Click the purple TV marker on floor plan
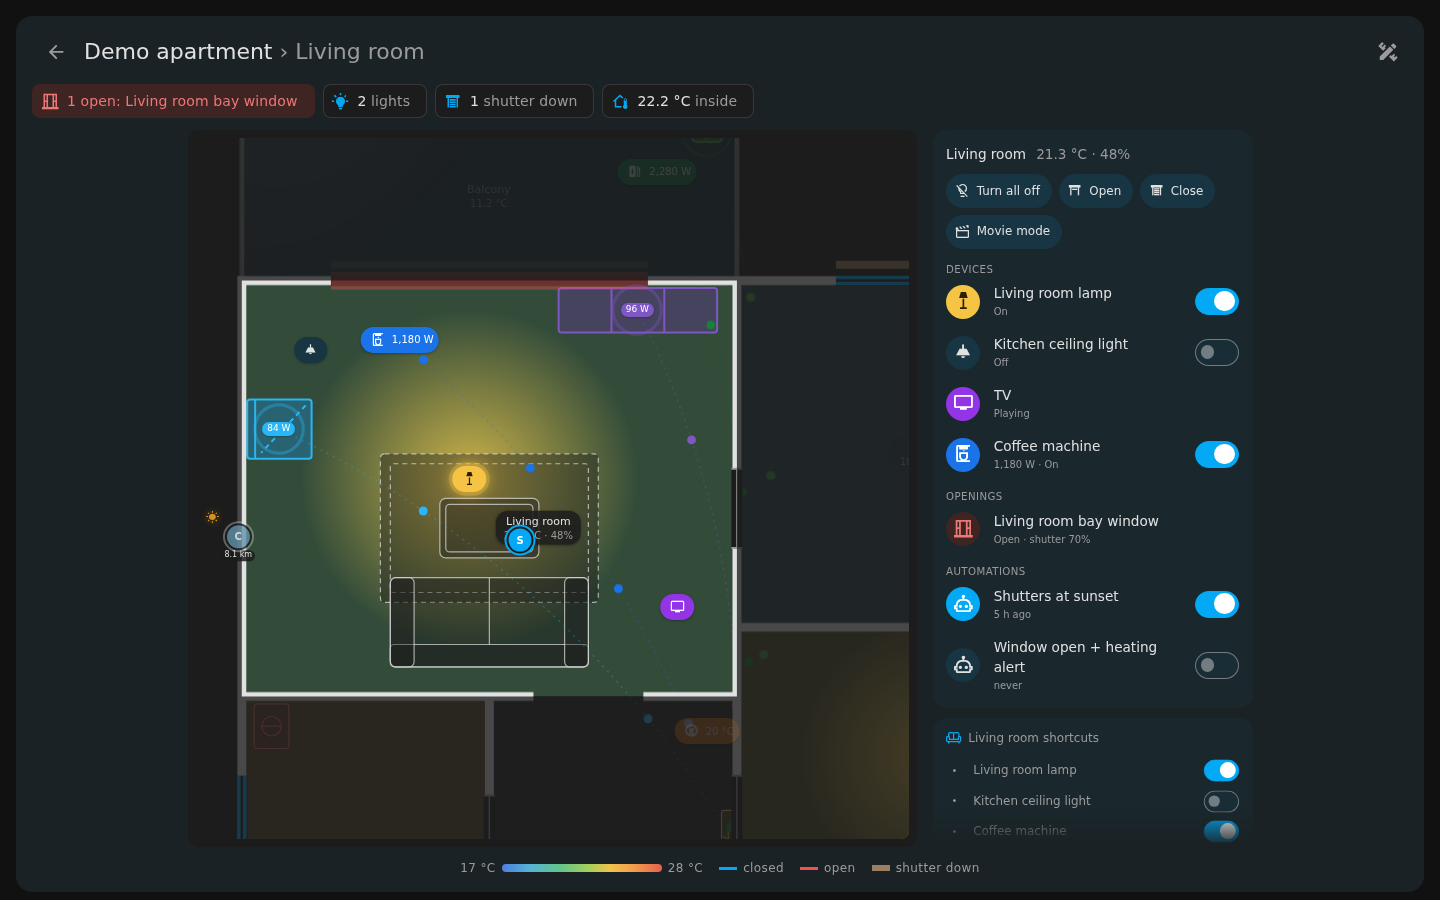This screenshot has height=900, width=1440. (677, 606)
